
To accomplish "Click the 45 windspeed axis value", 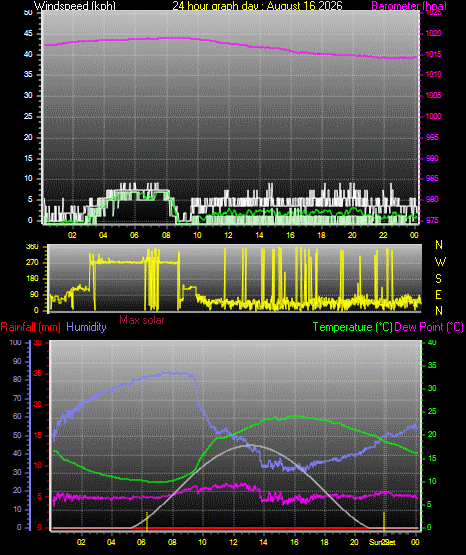I will click(28, 34).
